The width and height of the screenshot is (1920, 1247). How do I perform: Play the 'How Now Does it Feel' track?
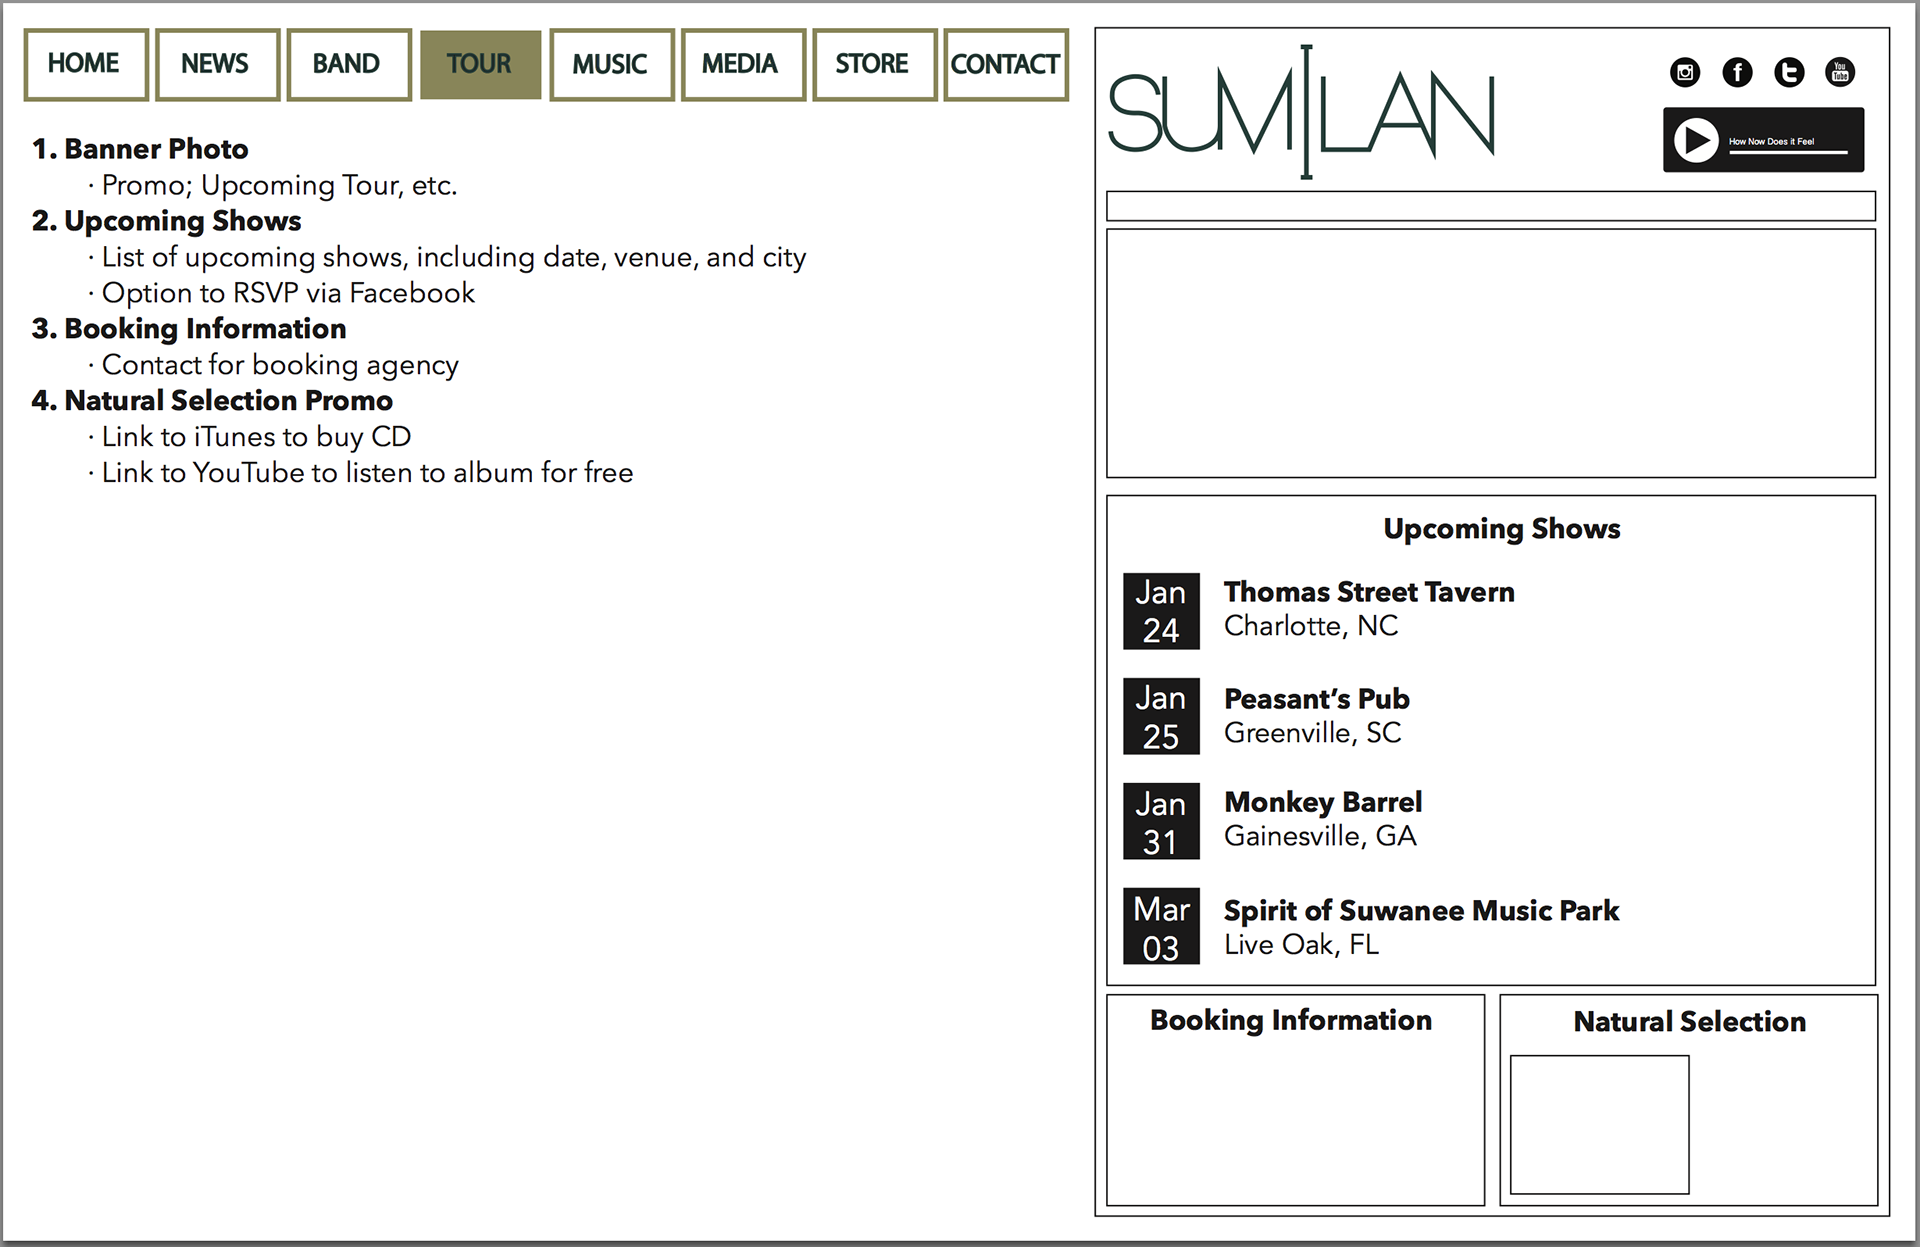coord(1696,141)
